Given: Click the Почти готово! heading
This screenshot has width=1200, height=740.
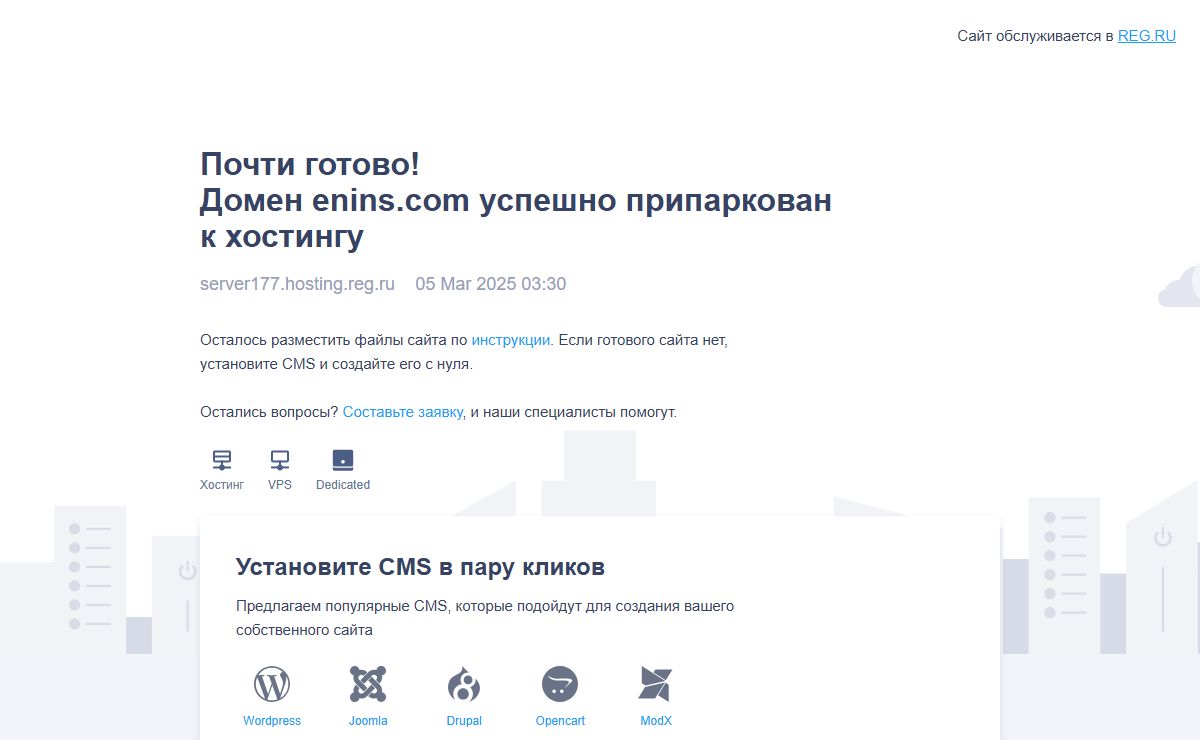Looking at the screenshot, I should [310, 164].
